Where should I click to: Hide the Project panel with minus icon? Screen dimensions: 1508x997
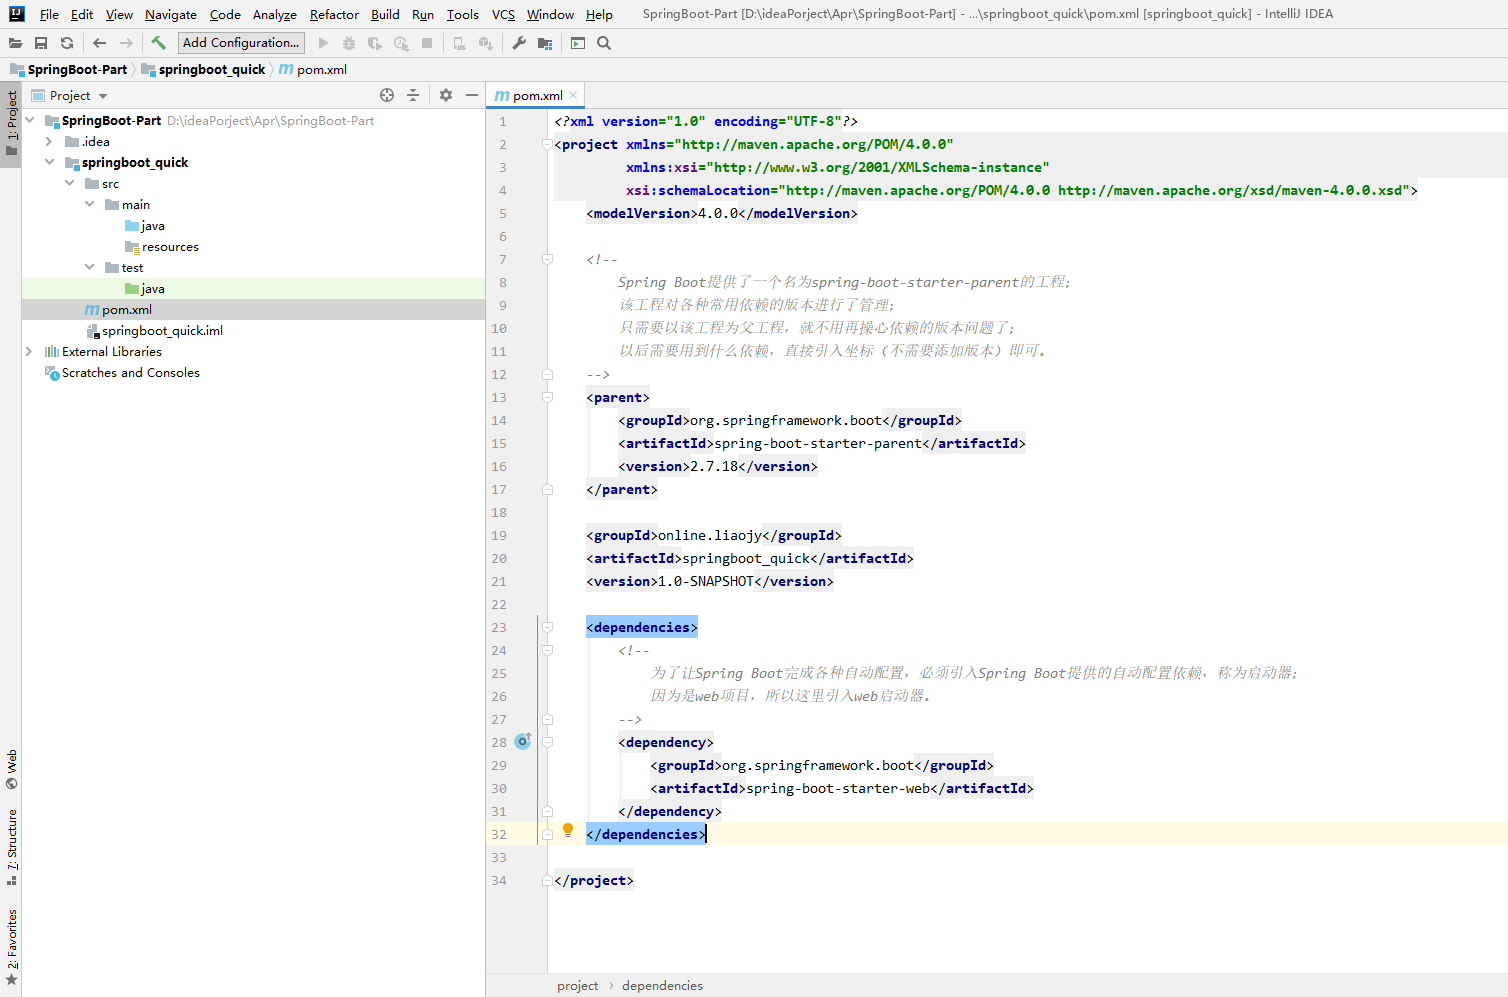pos(472,95)
